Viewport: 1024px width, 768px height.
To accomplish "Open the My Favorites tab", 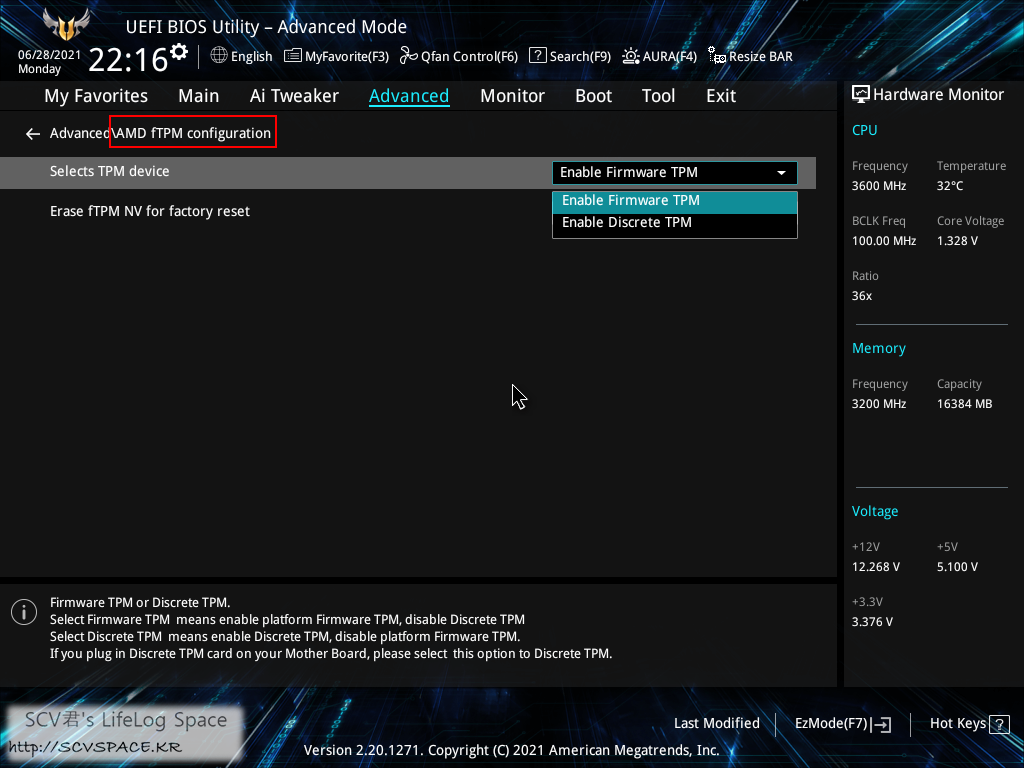I will 96,96.
